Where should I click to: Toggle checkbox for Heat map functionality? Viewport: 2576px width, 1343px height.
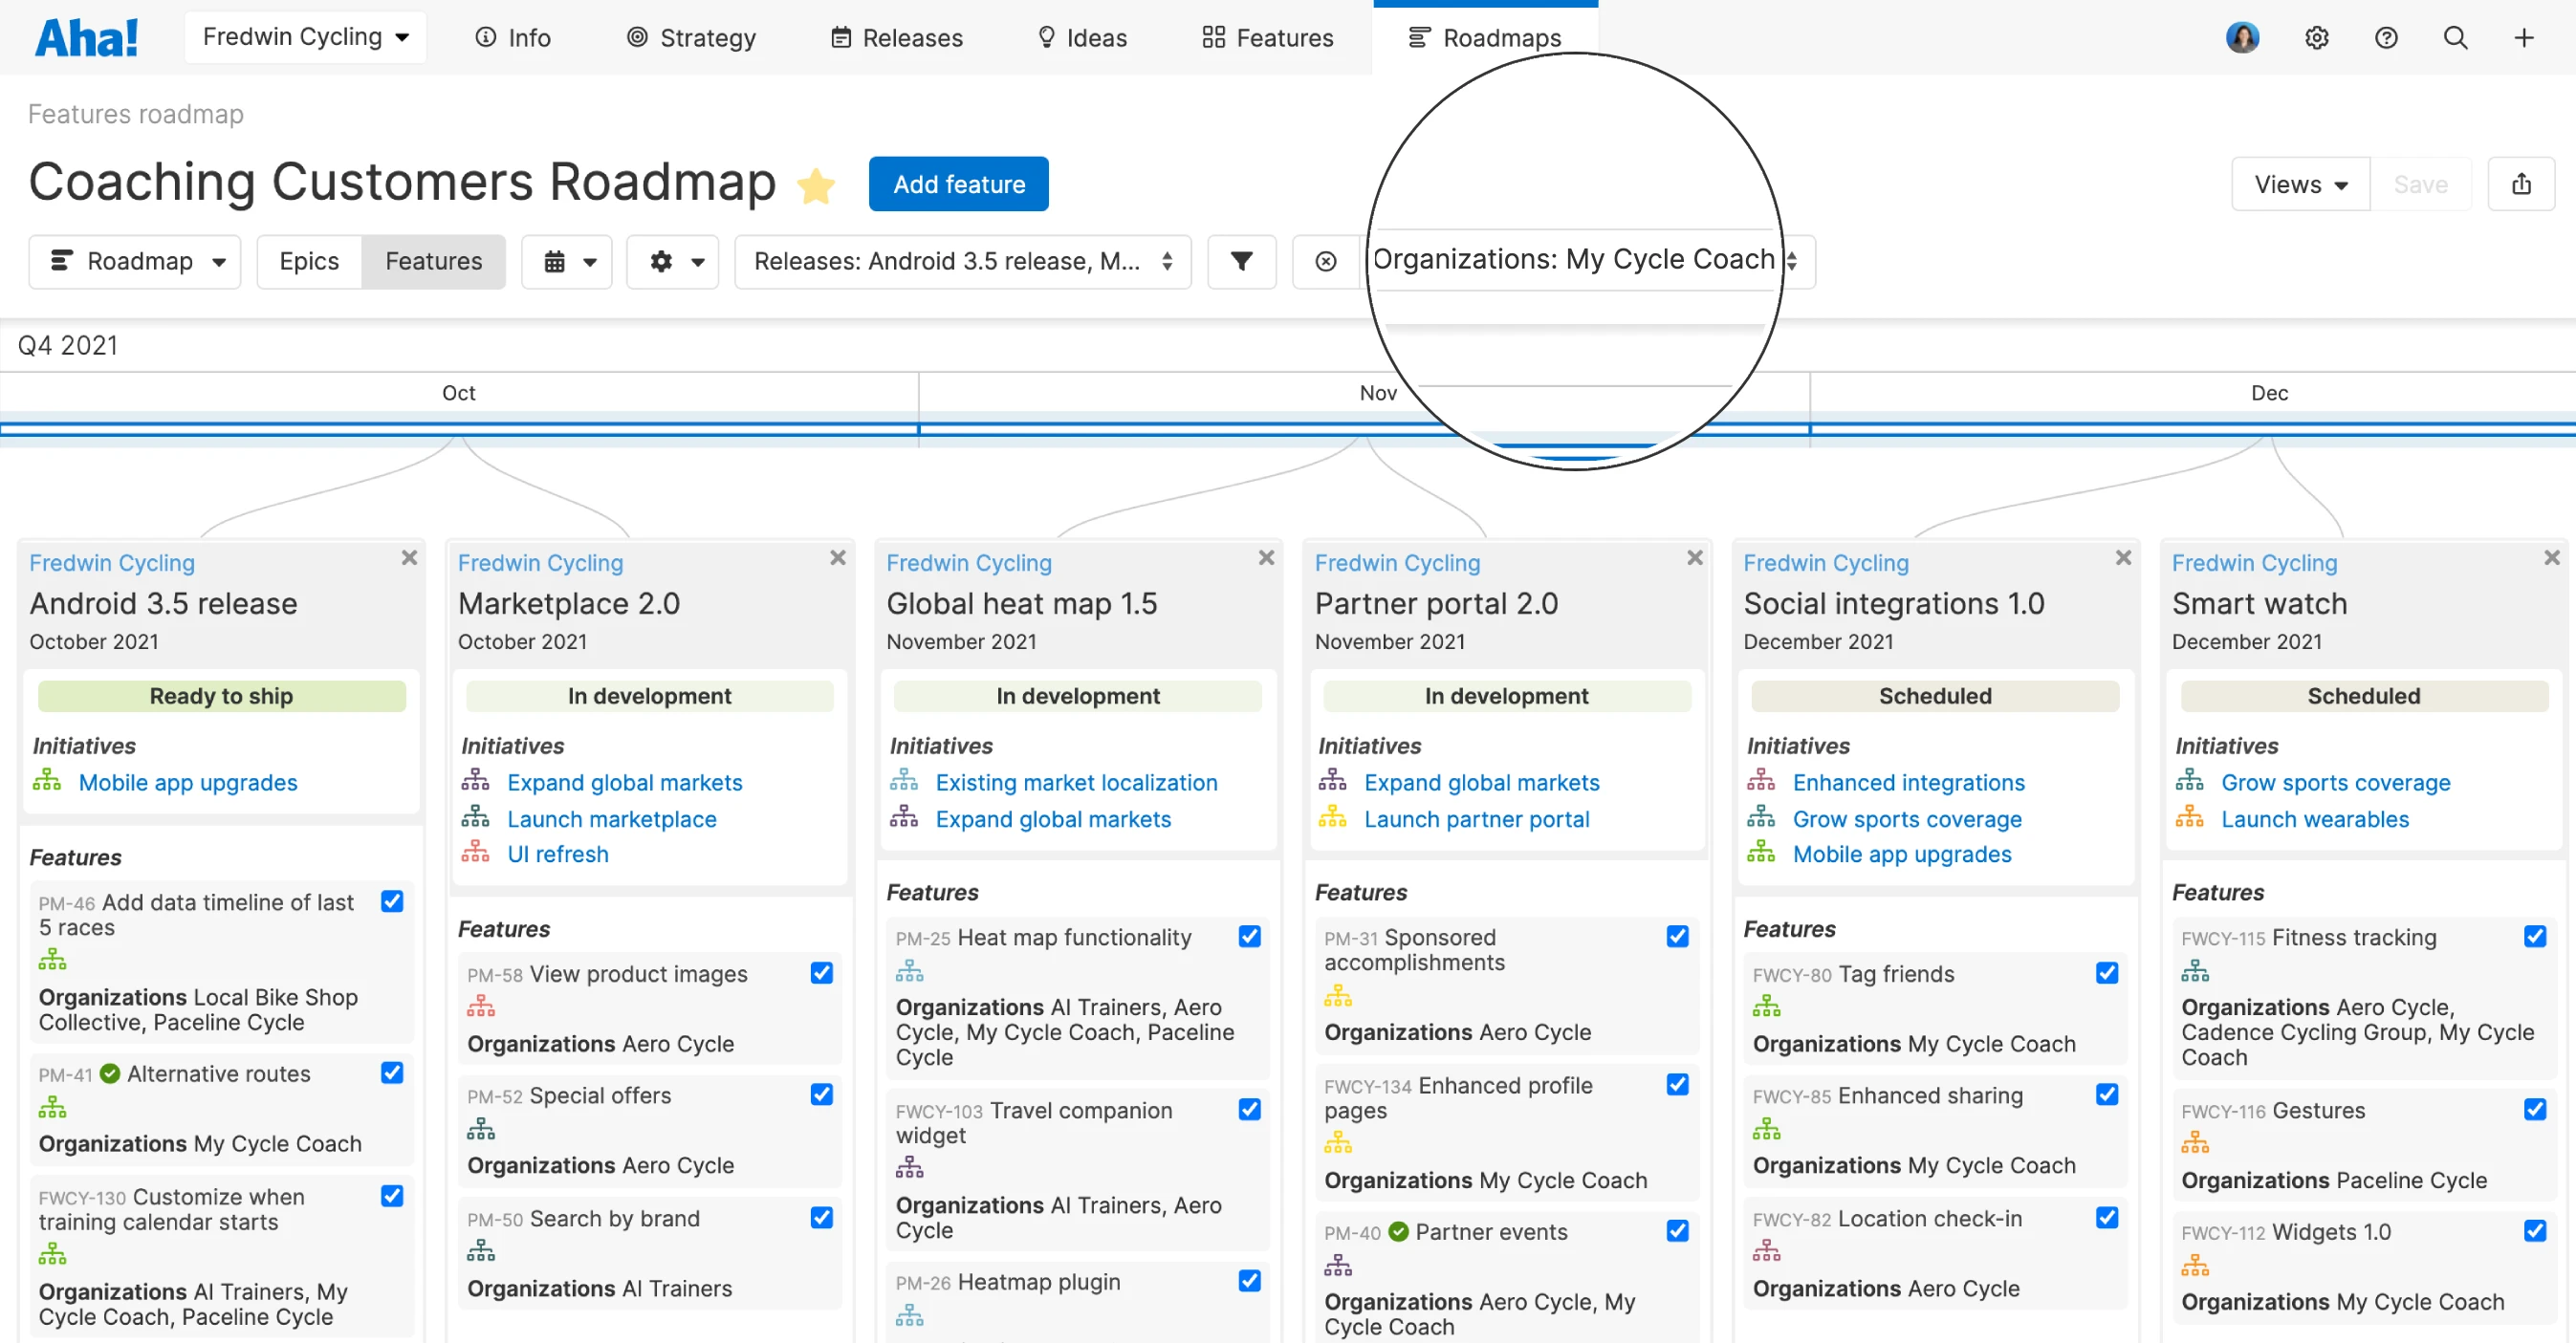(1249, 936)
